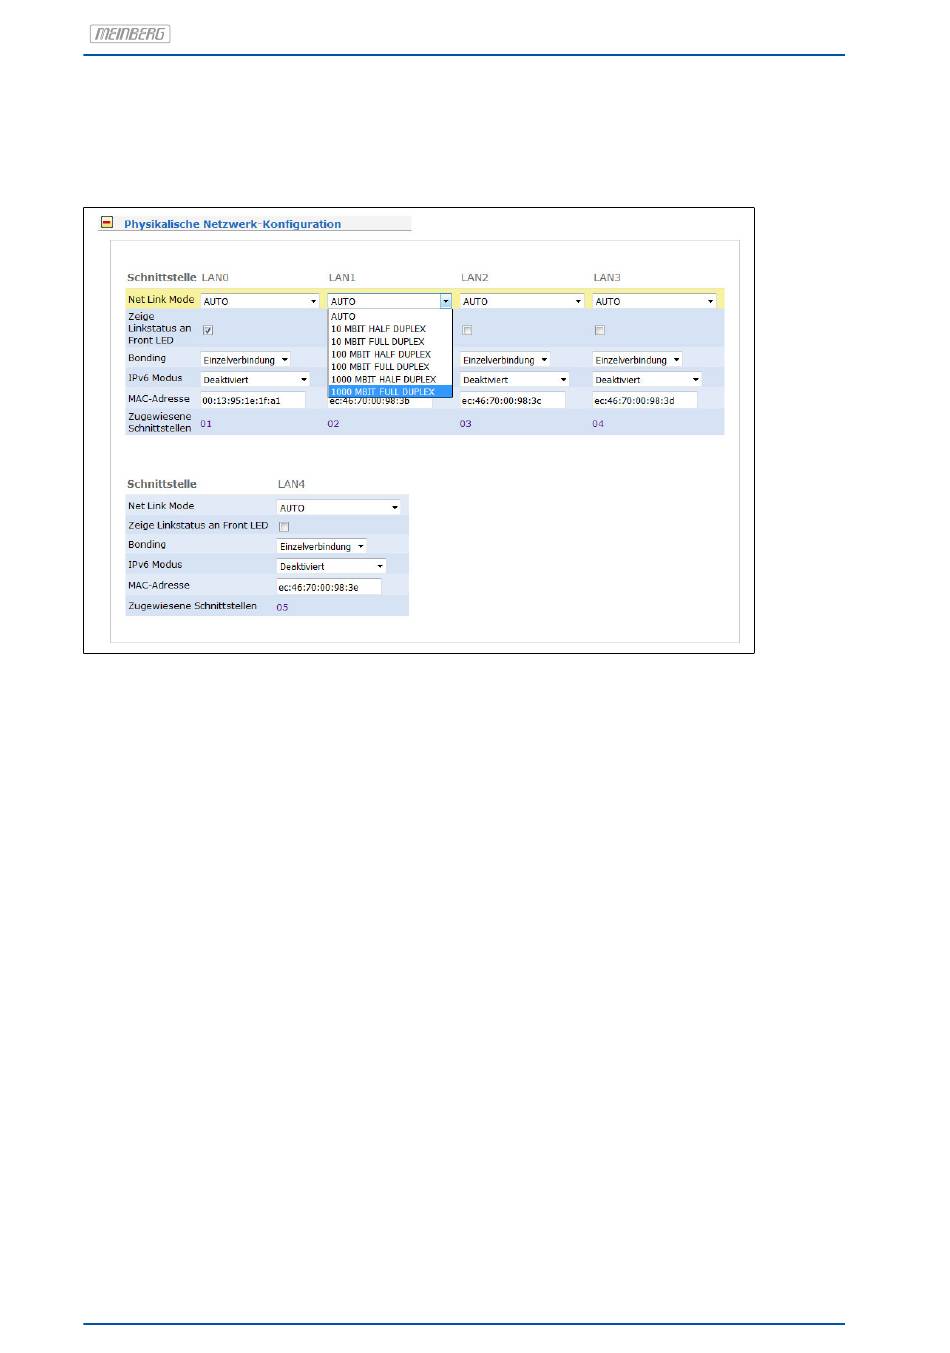Open the LAN2 Net Link Mode dropdown

tap(522, 301)
